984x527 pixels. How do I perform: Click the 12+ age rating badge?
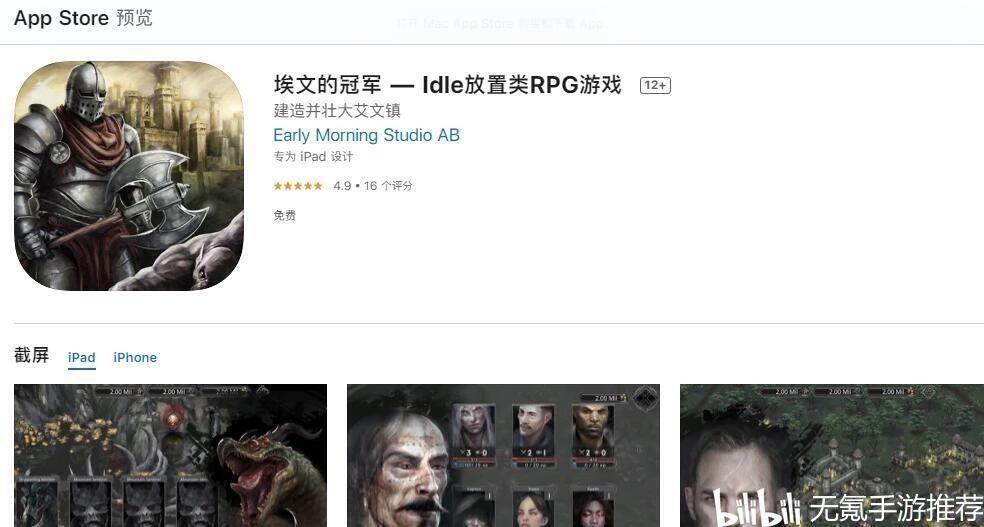click(655, 85)
